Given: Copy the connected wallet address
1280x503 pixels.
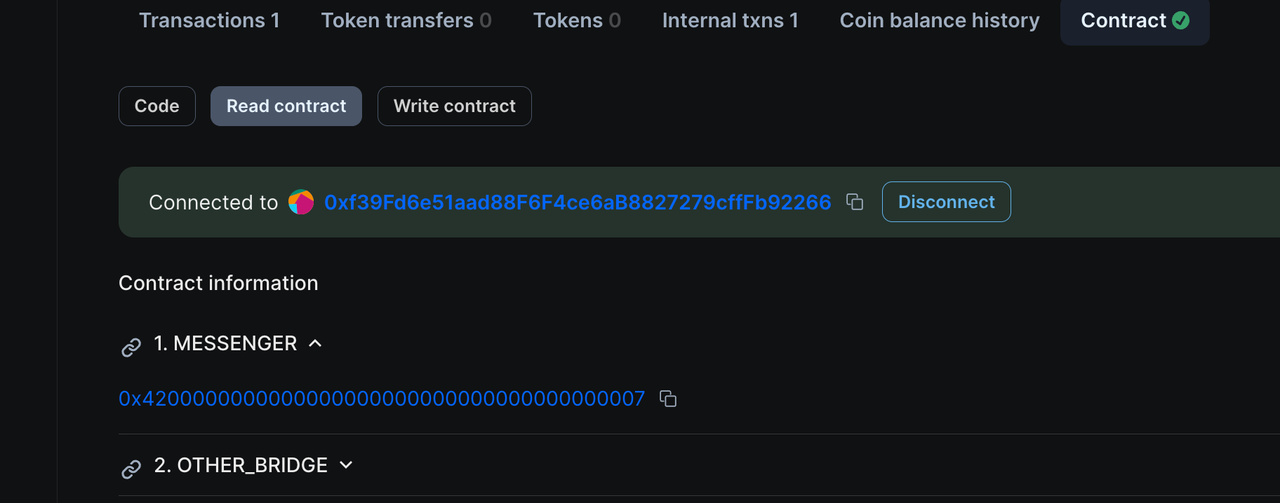Looking at the screenshot, I should tap(855, 202).
